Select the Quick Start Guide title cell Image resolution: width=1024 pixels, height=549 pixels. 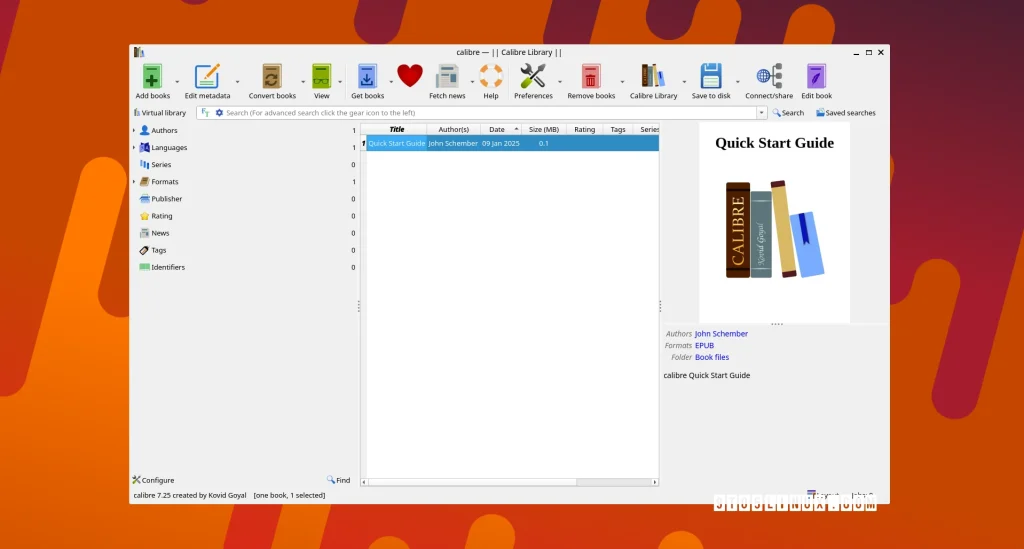396,143
